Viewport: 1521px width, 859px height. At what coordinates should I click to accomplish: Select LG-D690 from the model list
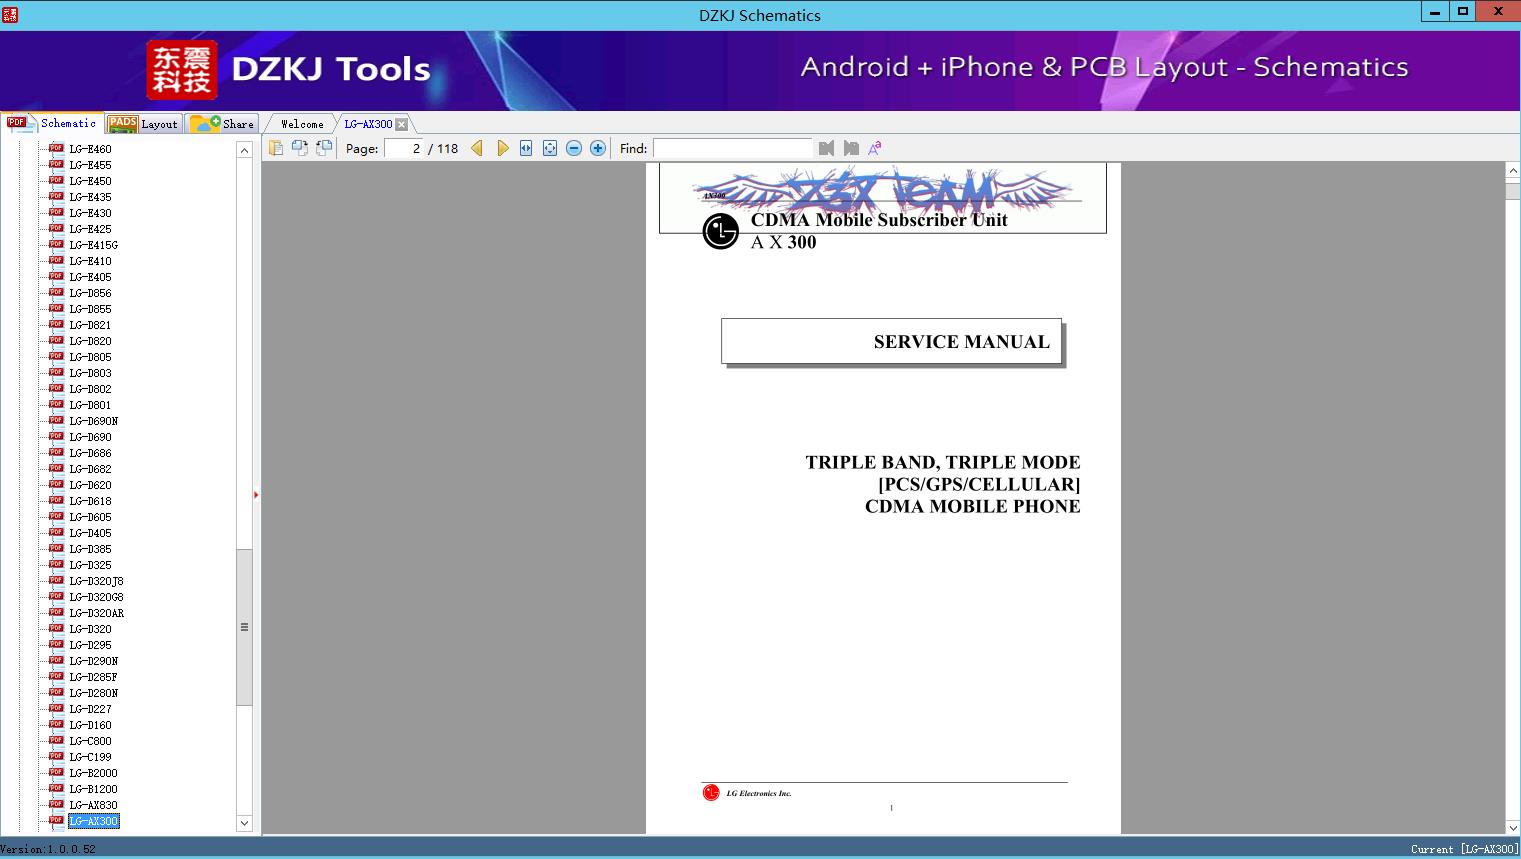(90, 437)
